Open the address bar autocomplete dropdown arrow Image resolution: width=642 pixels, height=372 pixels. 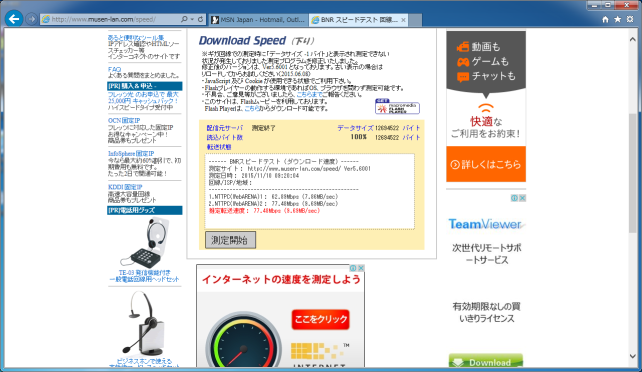pos(192,19)
